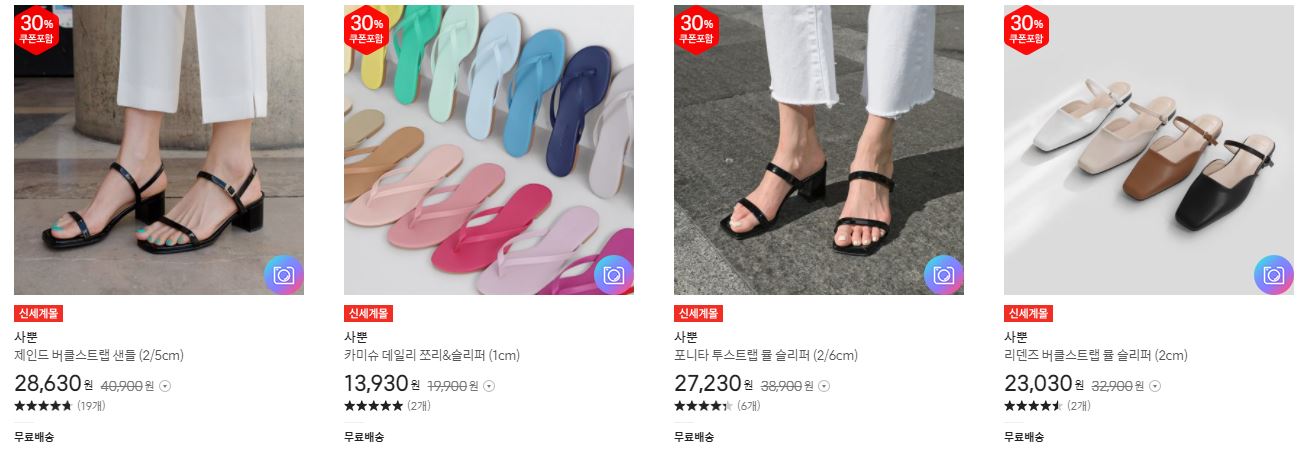
Task: Open the black heeled sandals product thumbnail
Action: (x=159, y=150)
